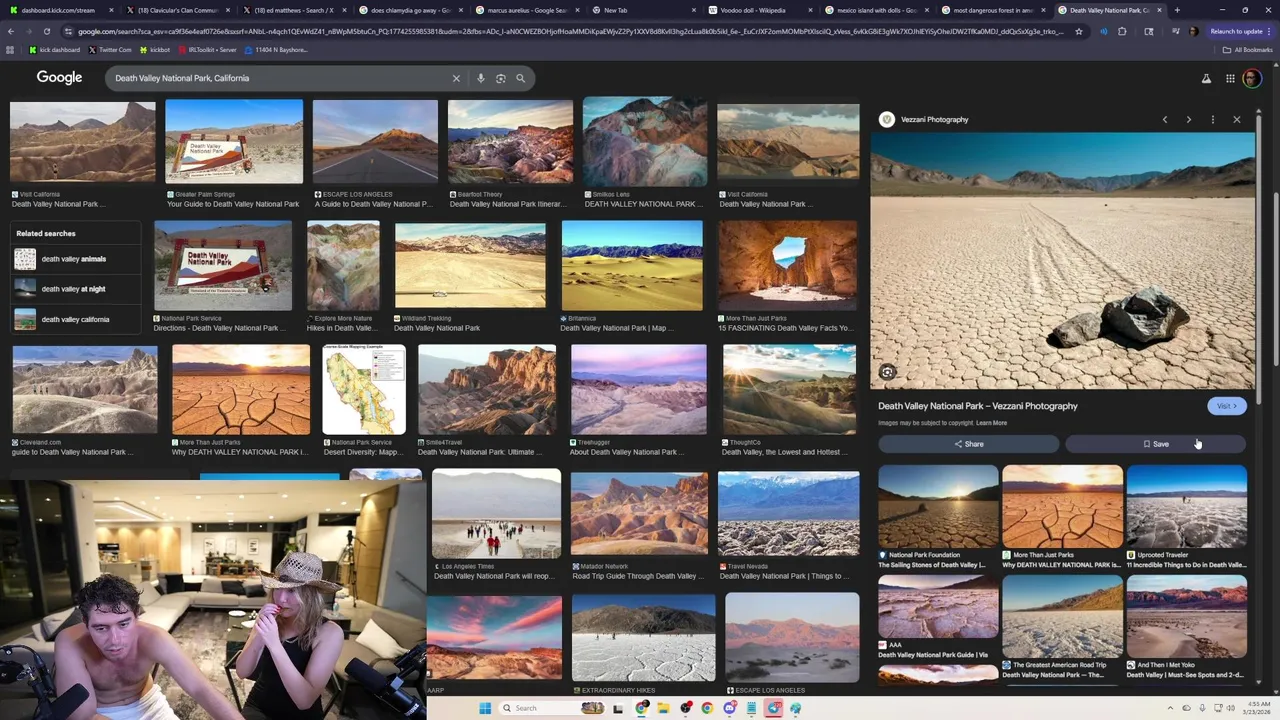Open a new browser tab

coord(1177,10)
